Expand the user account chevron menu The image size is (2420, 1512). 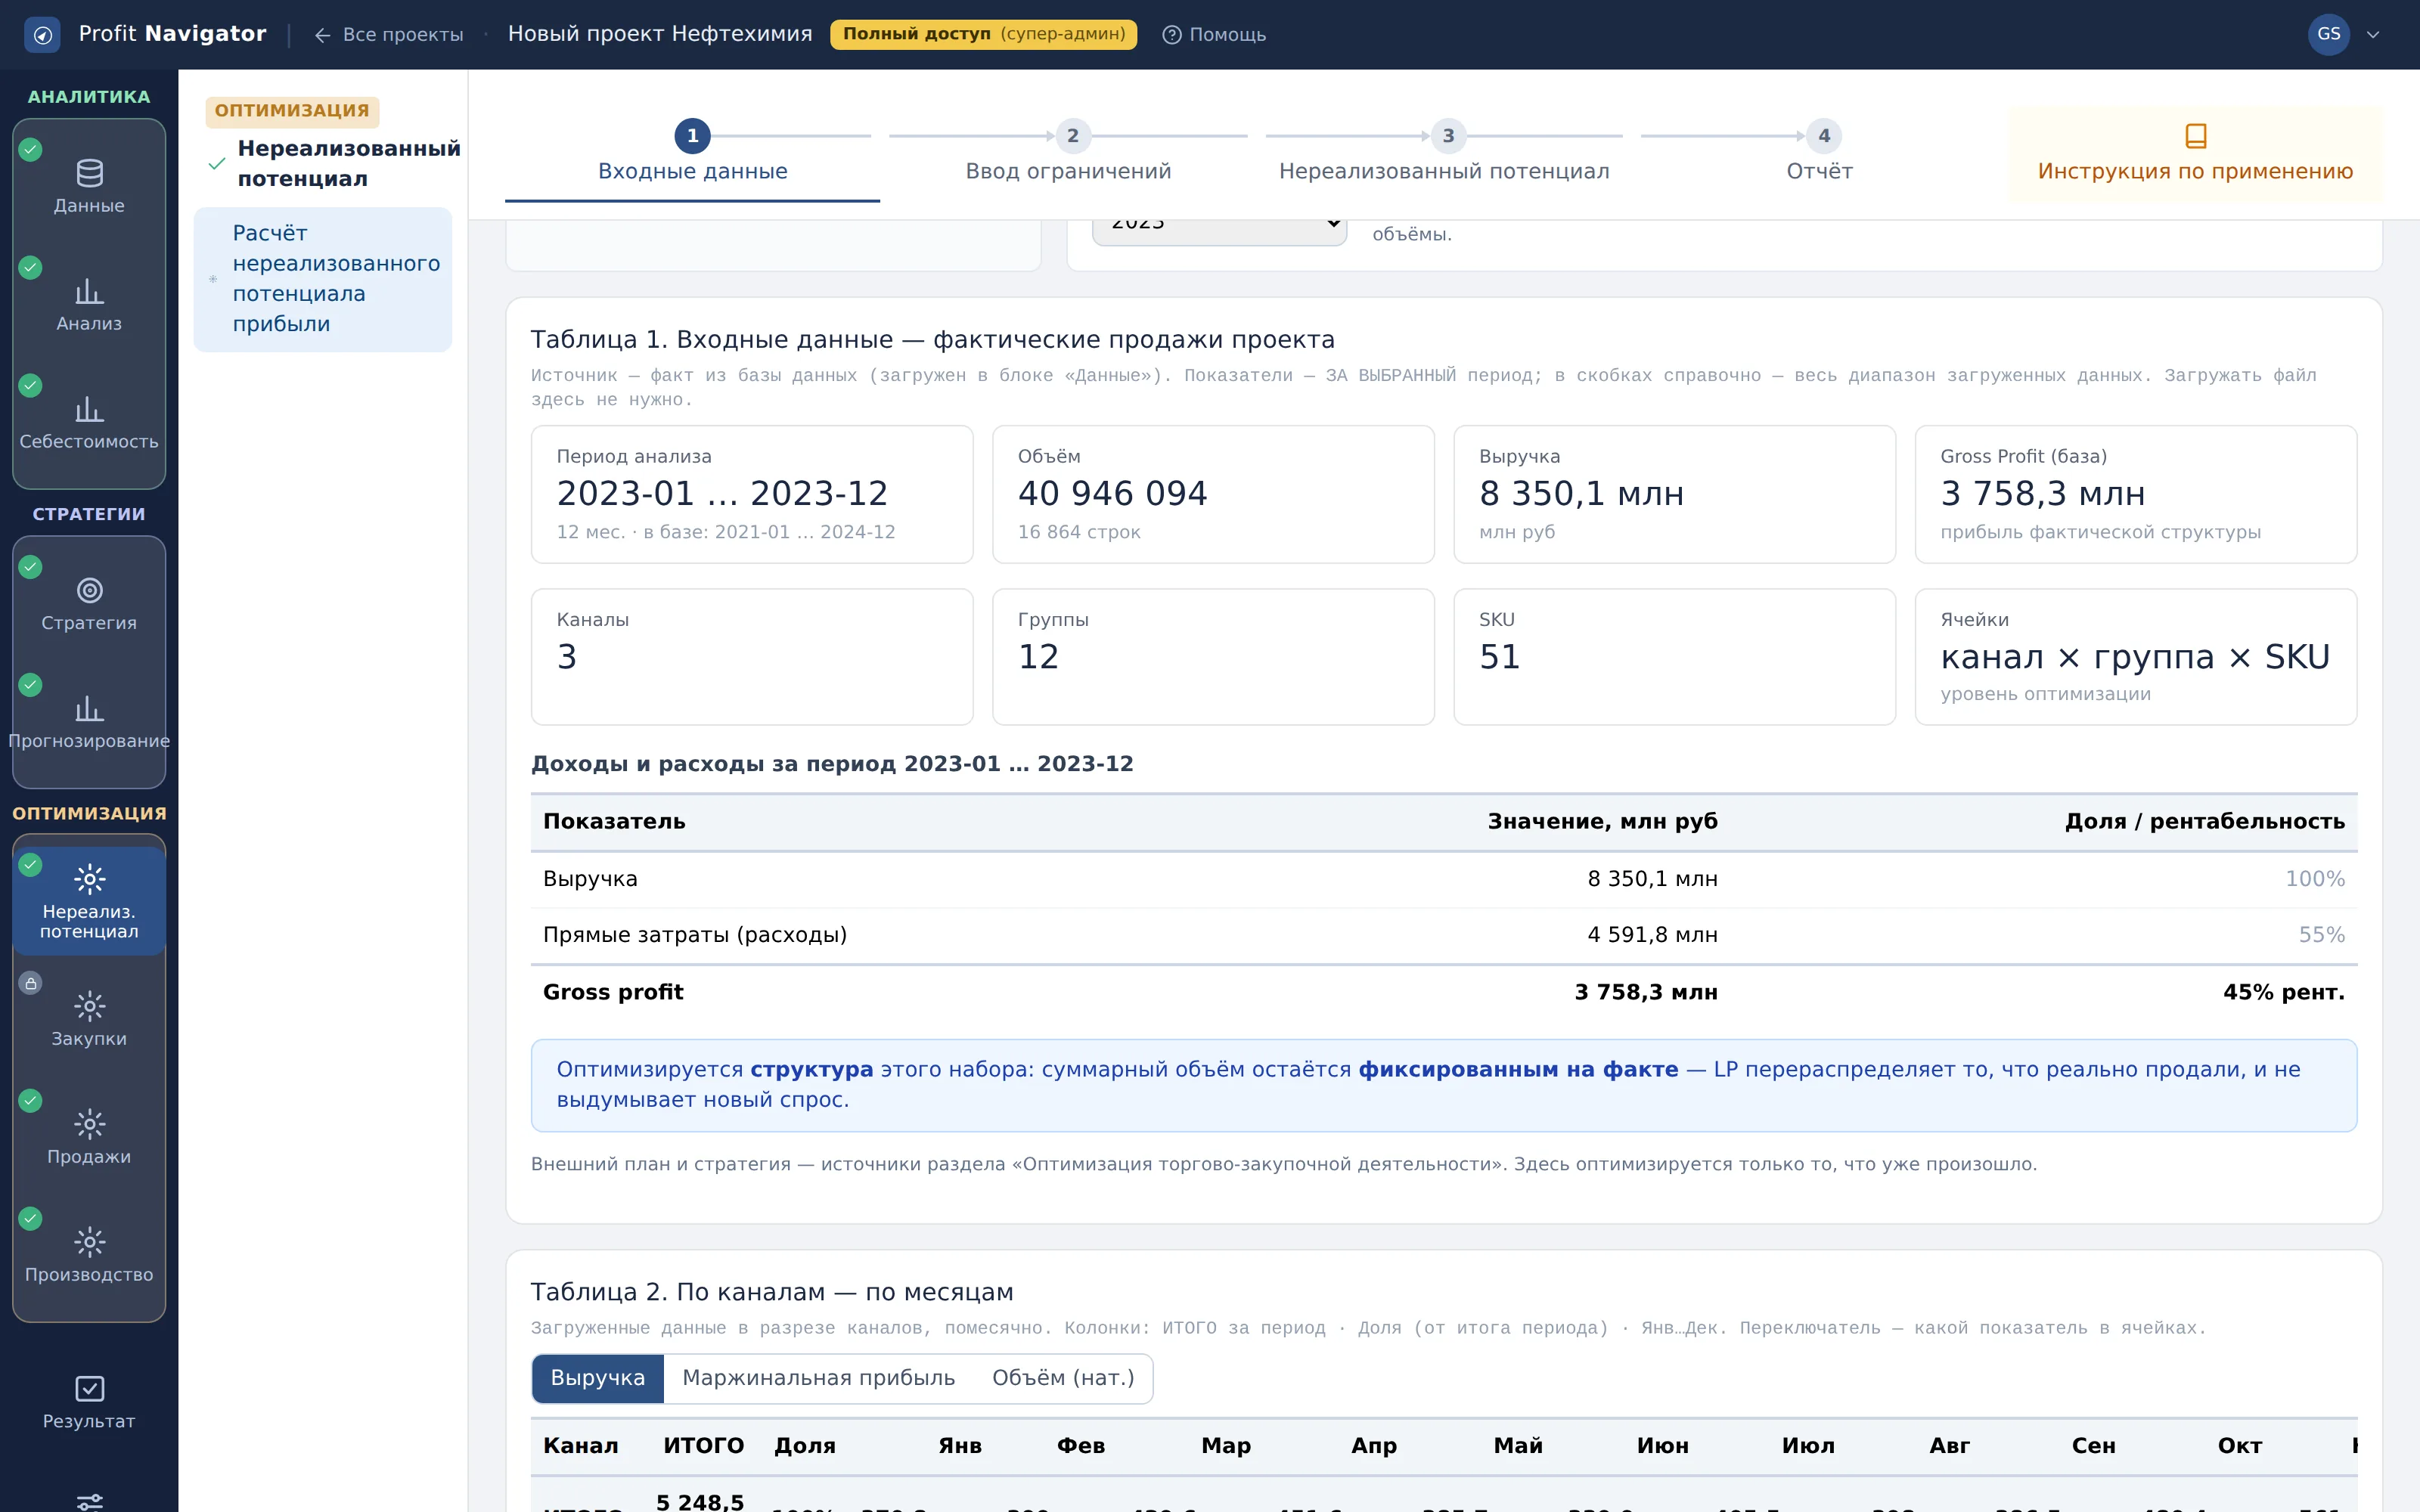click(2372, 35)
